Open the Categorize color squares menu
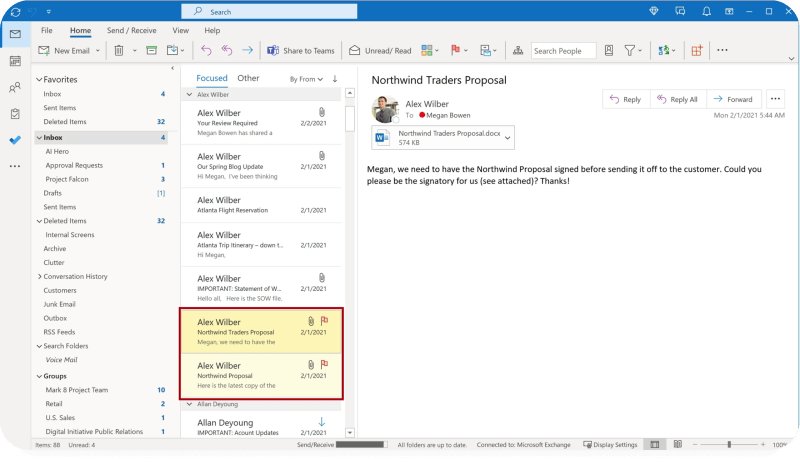This screenshot has height=466, width=800. coord(430,50)
